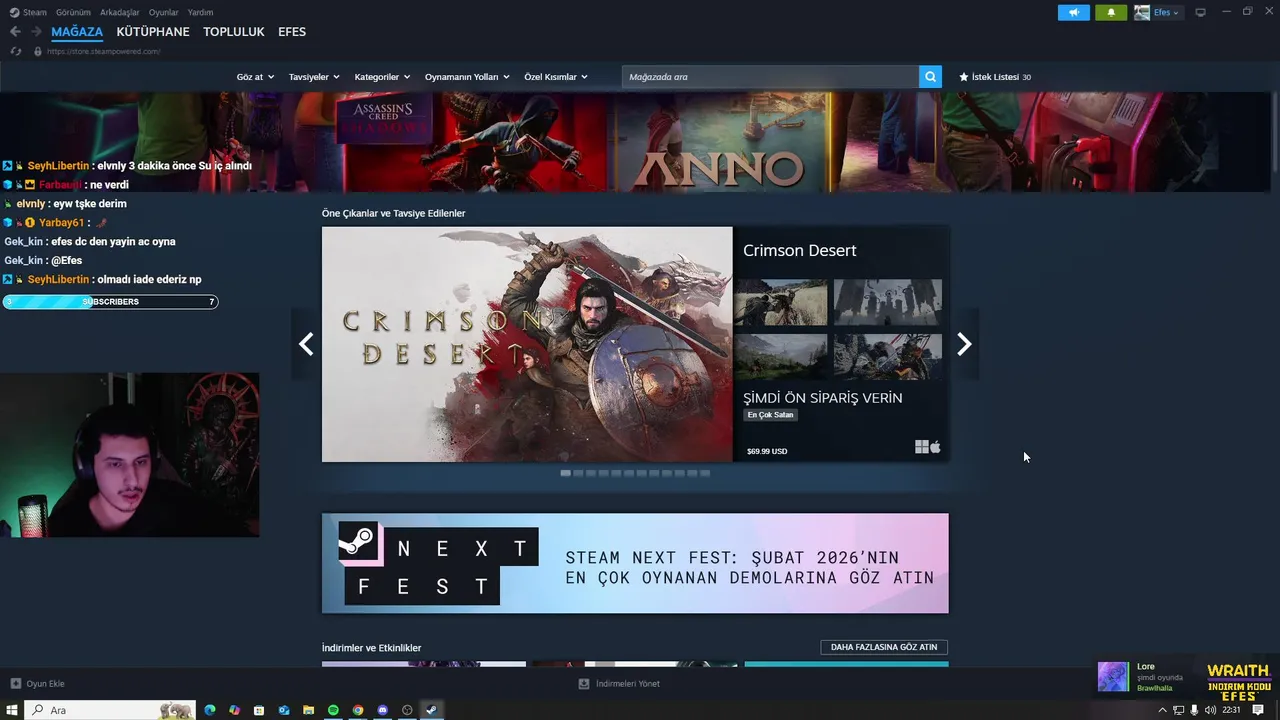This screenshot has height=720, width=1280.
Task: Expand the Oynamanın Yolları dropdown
Action: [x=467, y=77]
